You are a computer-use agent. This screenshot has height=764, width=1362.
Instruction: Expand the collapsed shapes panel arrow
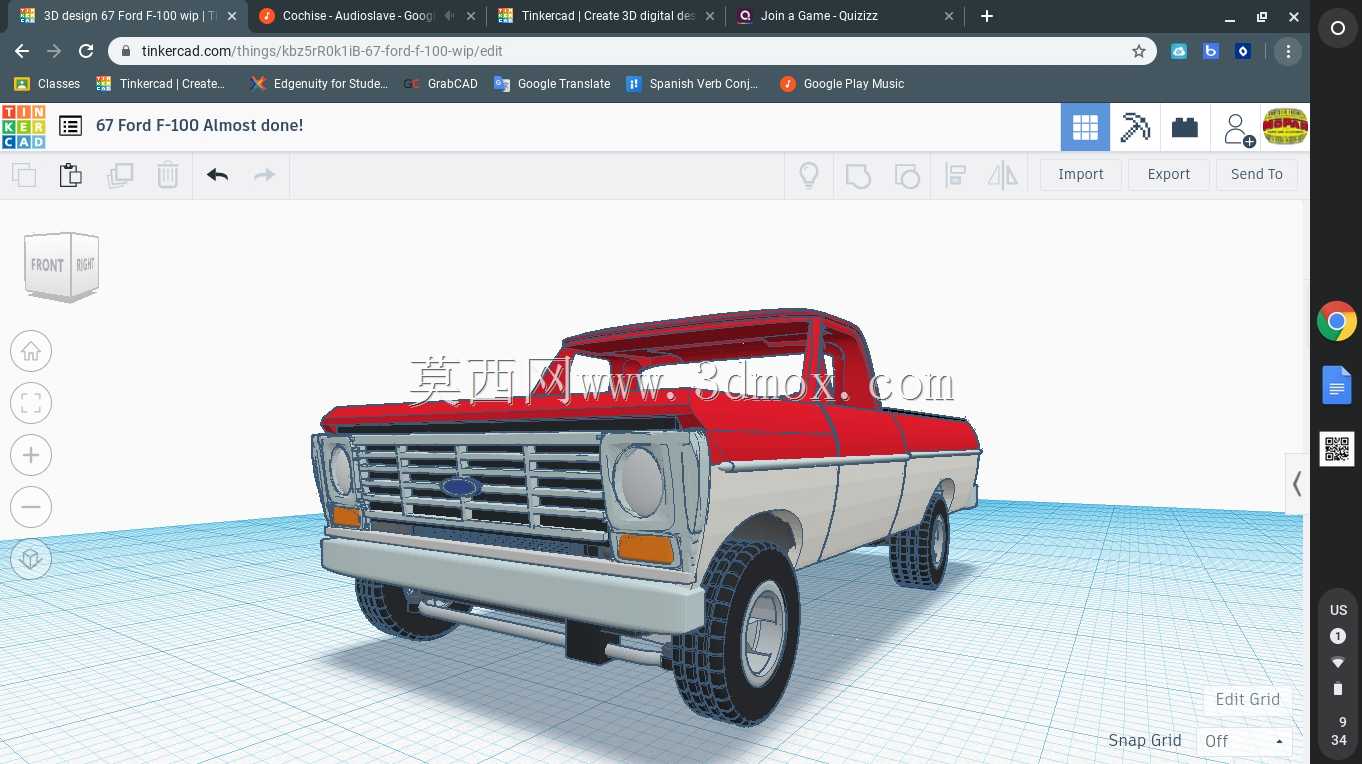(x=1297, y=484)
